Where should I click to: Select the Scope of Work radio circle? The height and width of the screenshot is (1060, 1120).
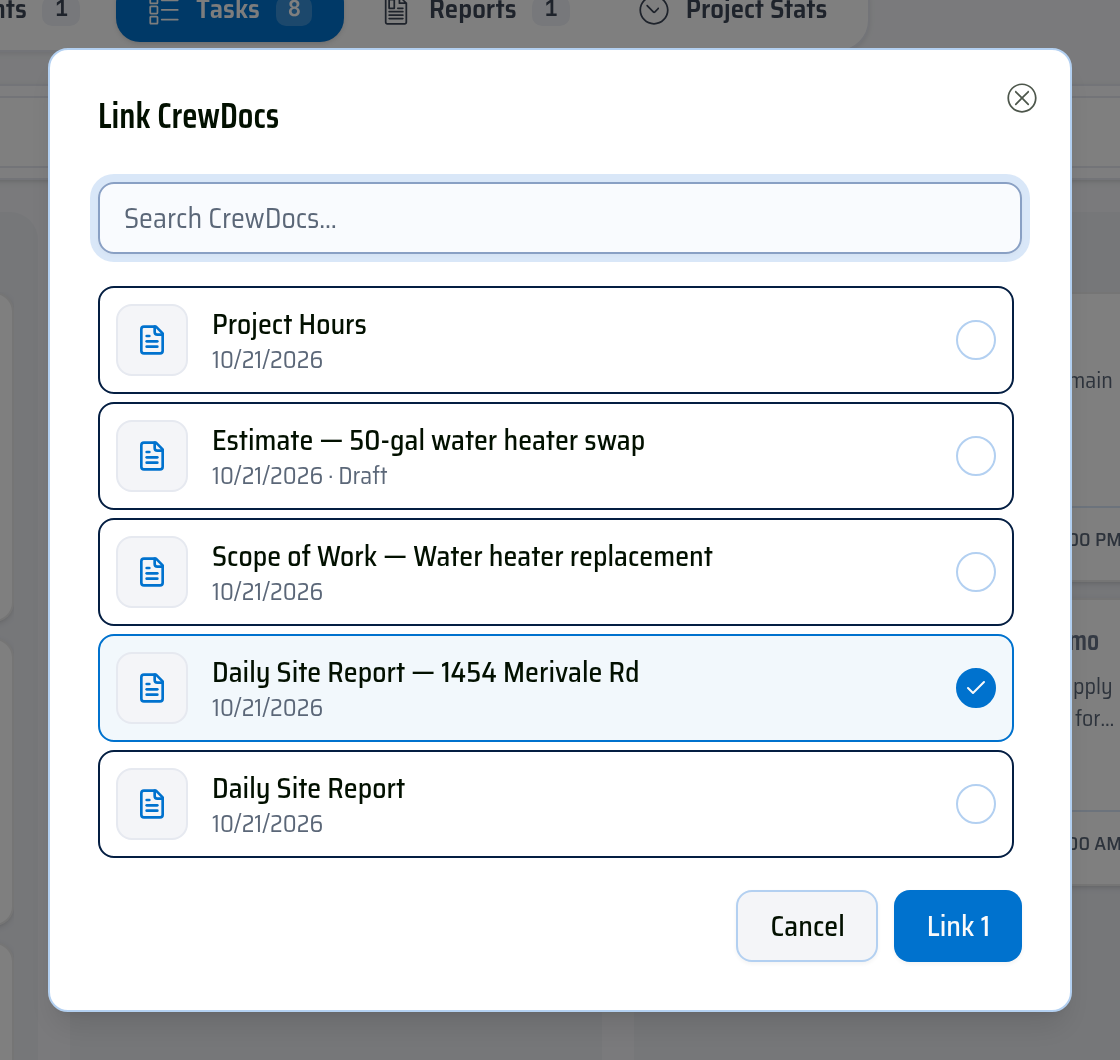pos(975,572)
